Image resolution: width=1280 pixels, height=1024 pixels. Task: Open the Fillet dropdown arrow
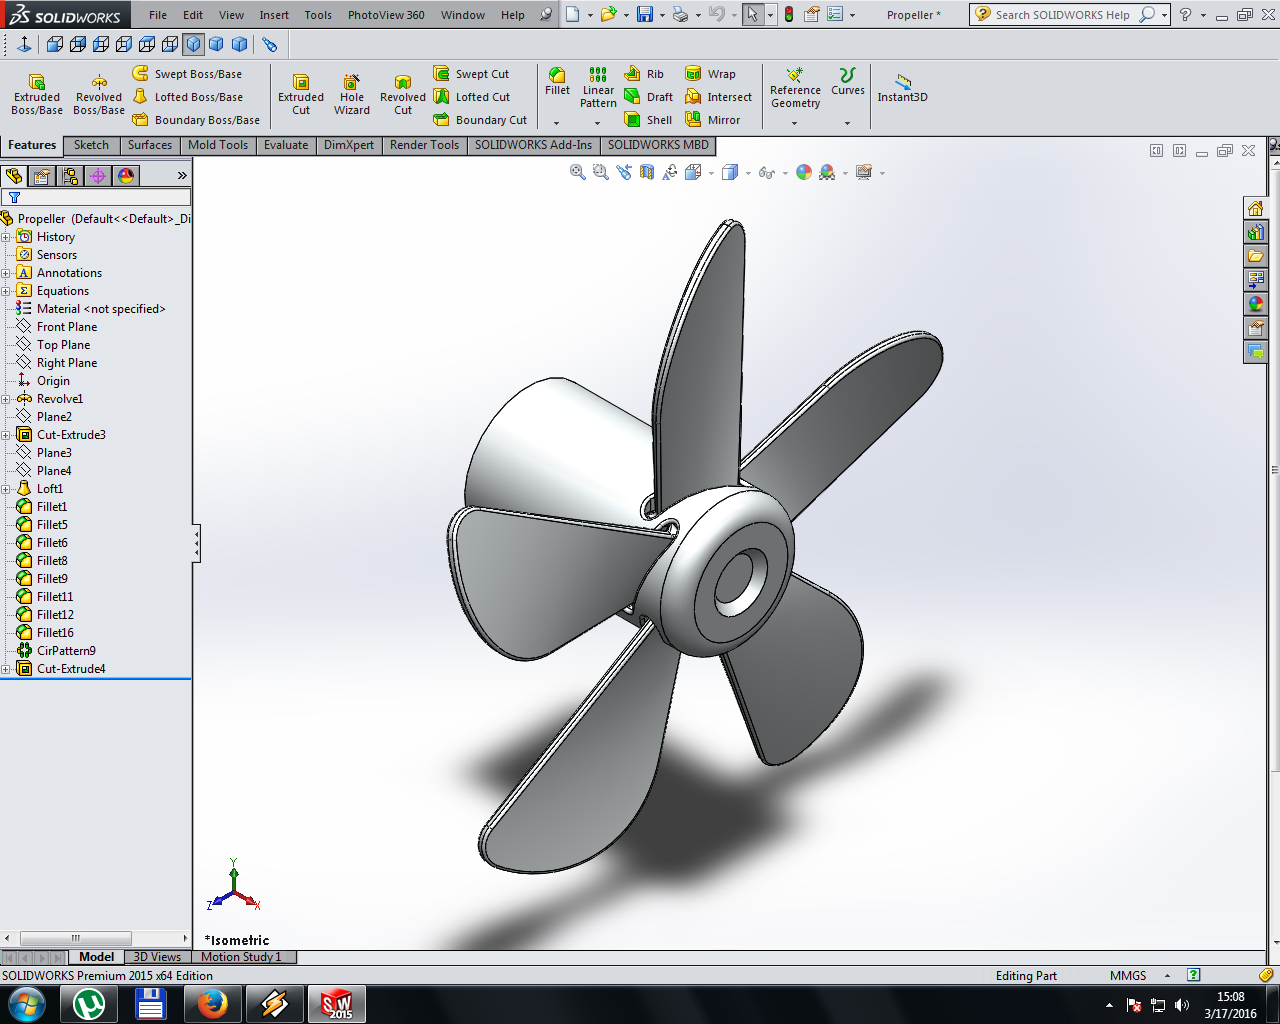pyautogui.click(x=556, y=123)
